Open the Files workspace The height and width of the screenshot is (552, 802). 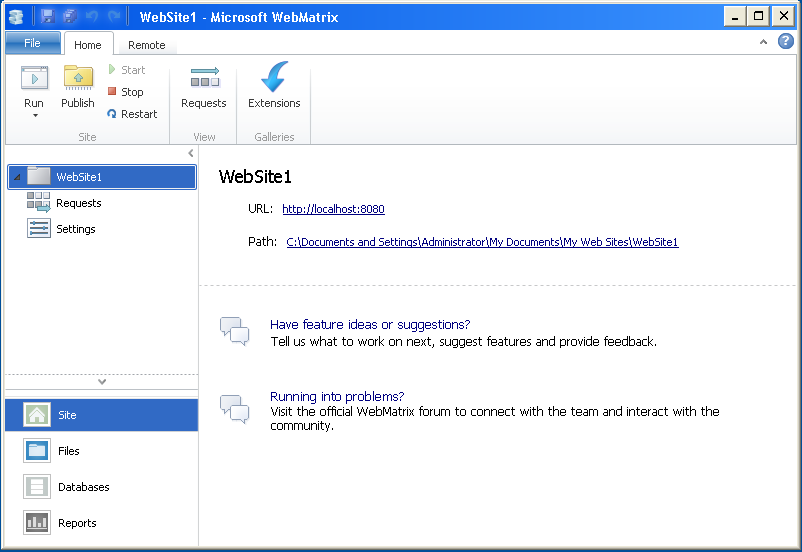(101, 451)
